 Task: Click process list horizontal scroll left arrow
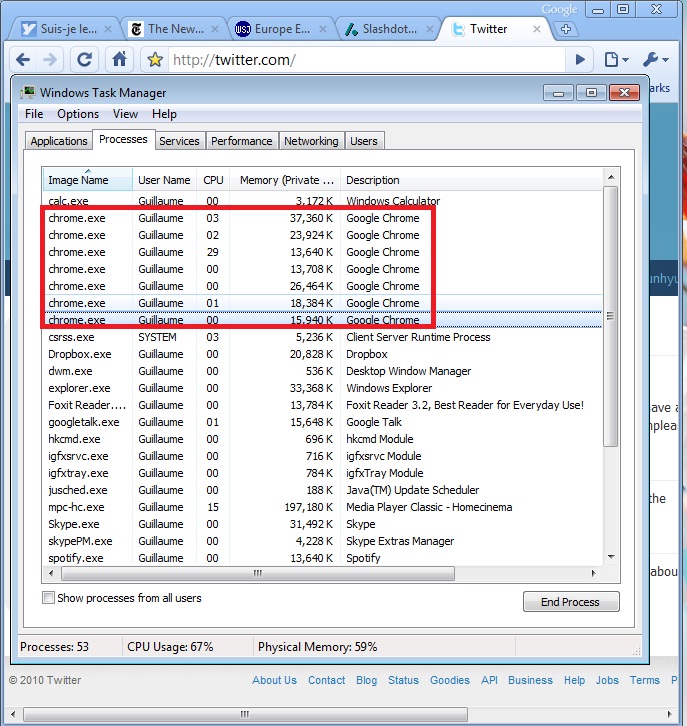pyautogui.click(x=51, y=573)
